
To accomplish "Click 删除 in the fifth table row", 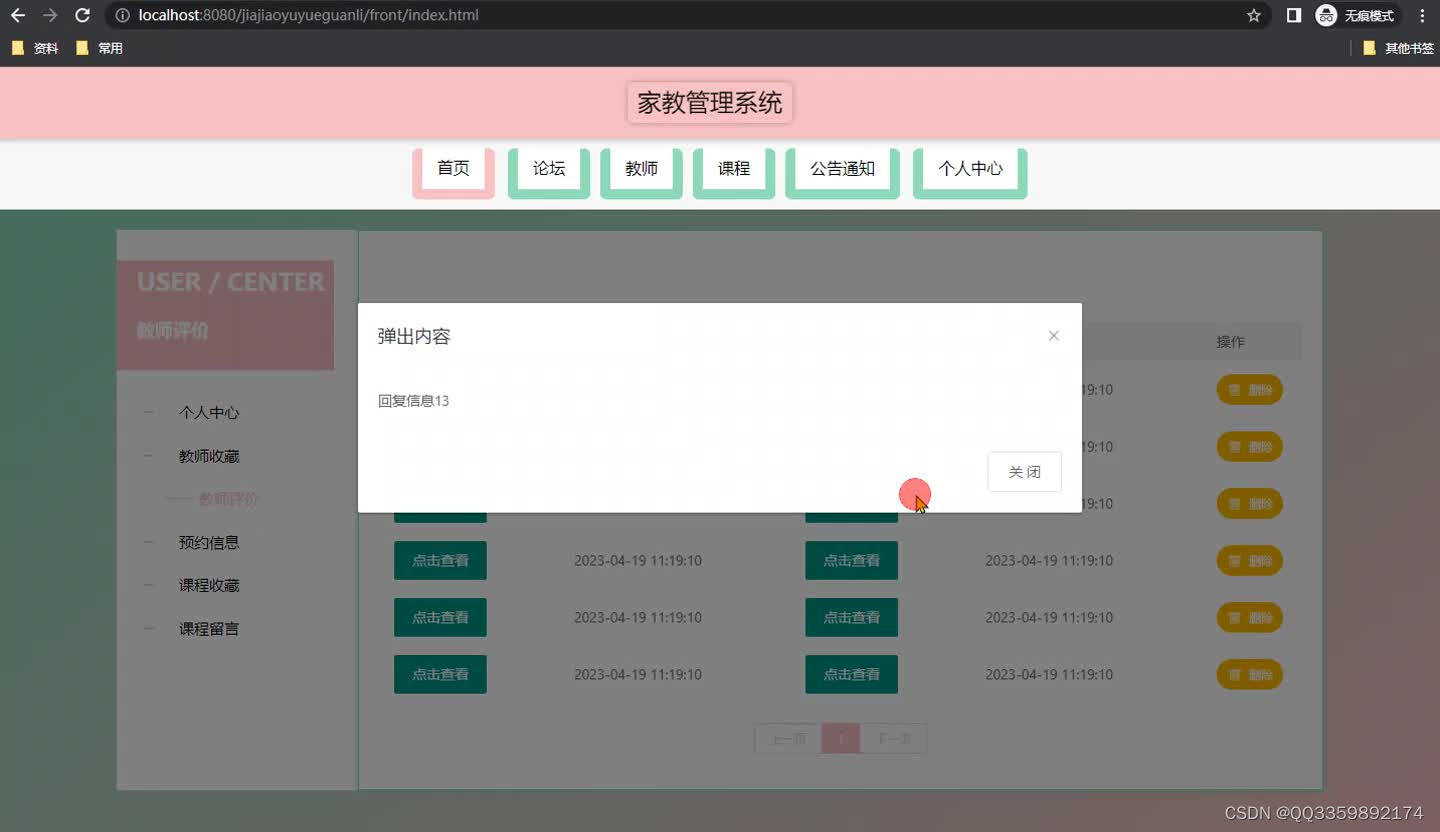I will tap(1249, 618).
